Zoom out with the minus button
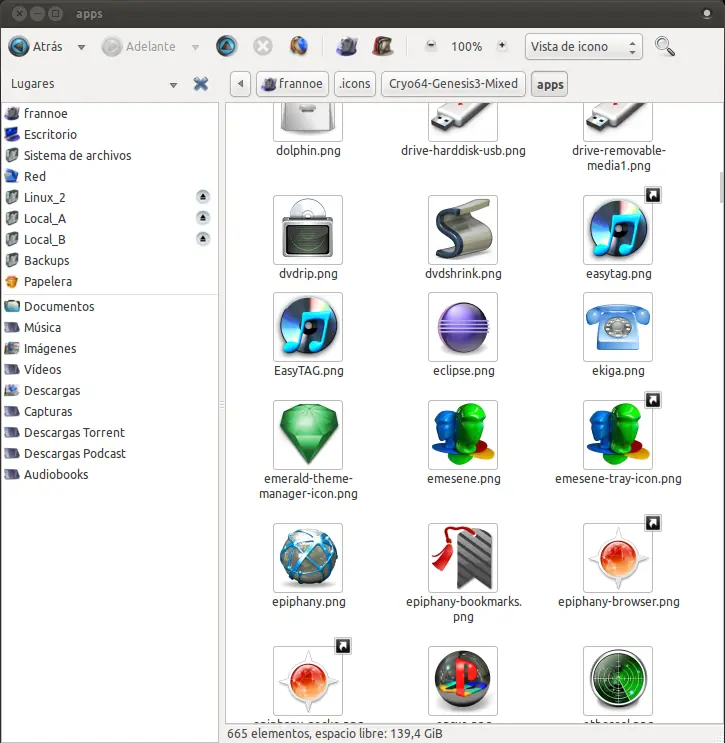This screenshot has height=743, width=725. (x=431, y=46)
